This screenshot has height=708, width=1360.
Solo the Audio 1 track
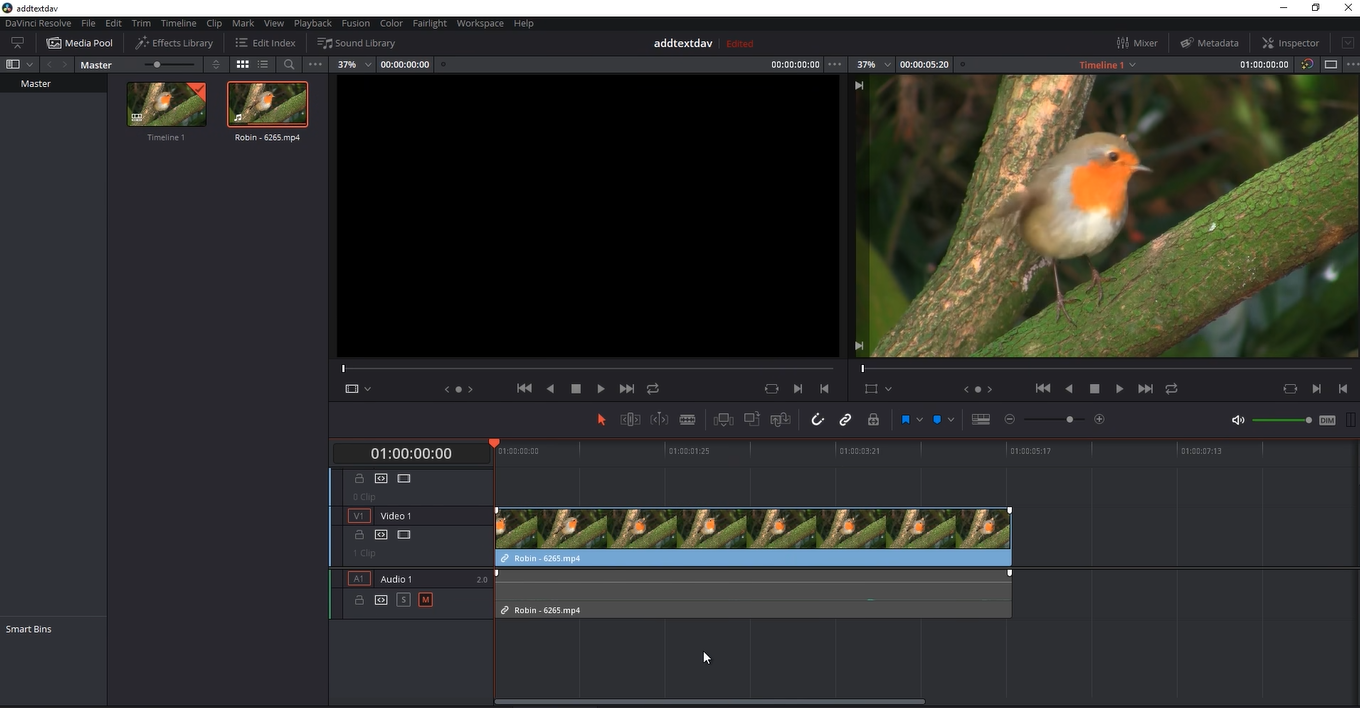403,599
